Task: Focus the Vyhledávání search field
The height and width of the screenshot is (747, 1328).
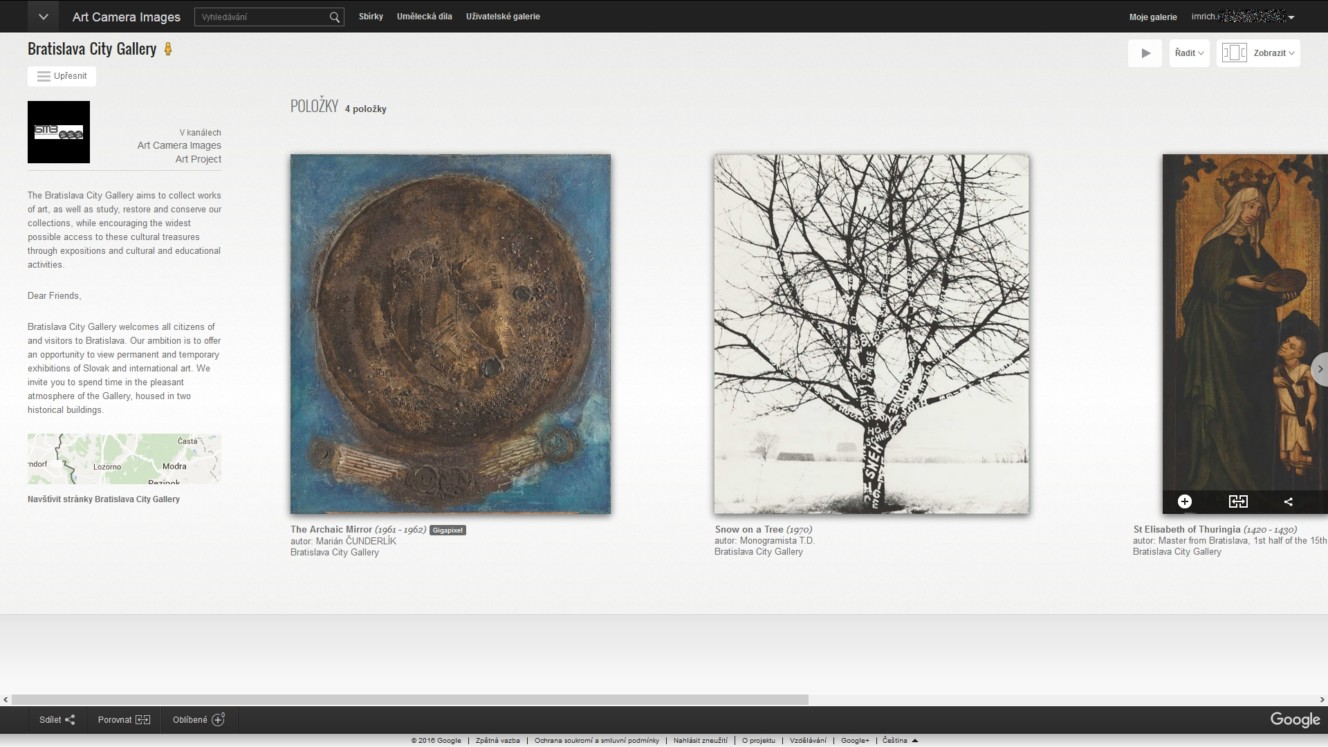Action: (x=261, y=17)
